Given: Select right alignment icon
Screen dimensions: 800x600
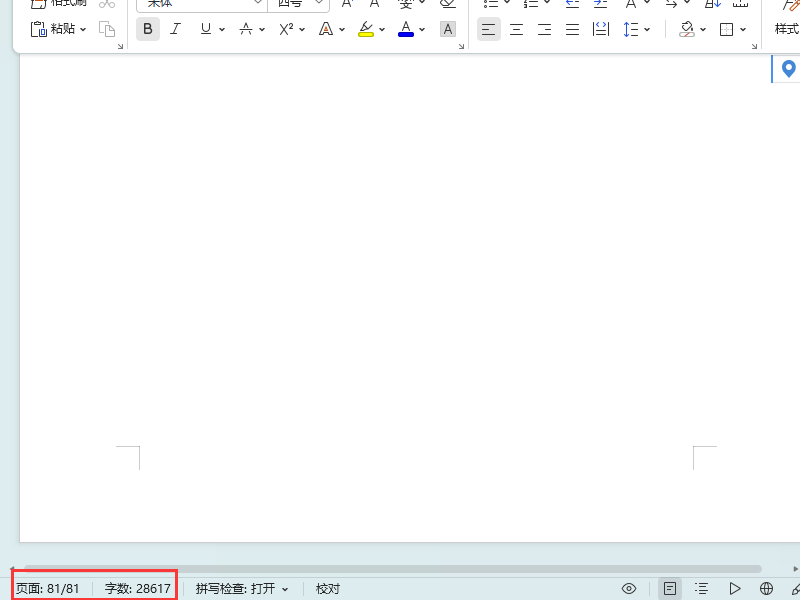Looking at the screenshot, I should pyautogui.click(x=544, y=29).
